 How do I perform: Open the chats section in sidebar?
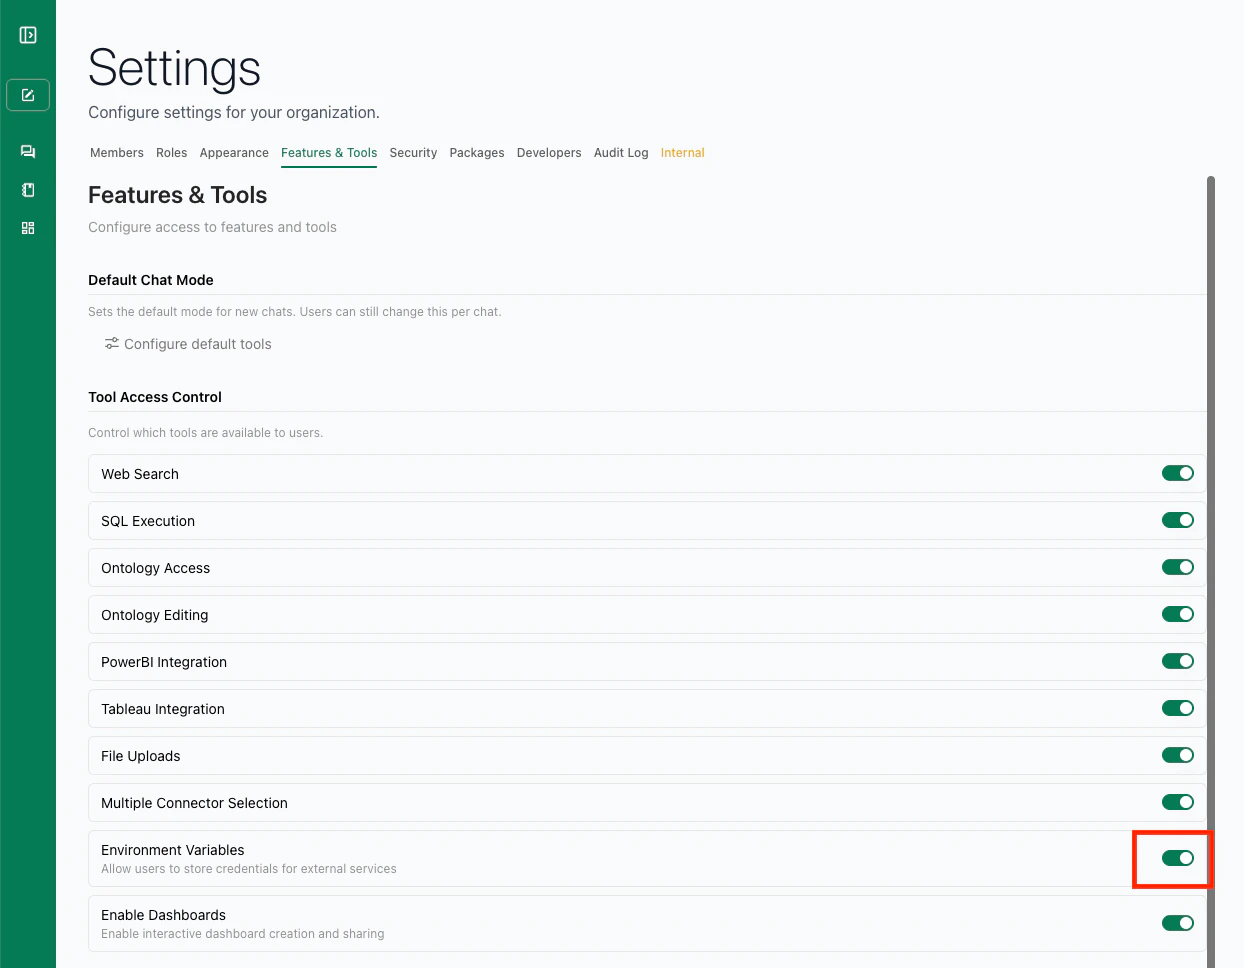pyautogui.click(x=27, y=151)
